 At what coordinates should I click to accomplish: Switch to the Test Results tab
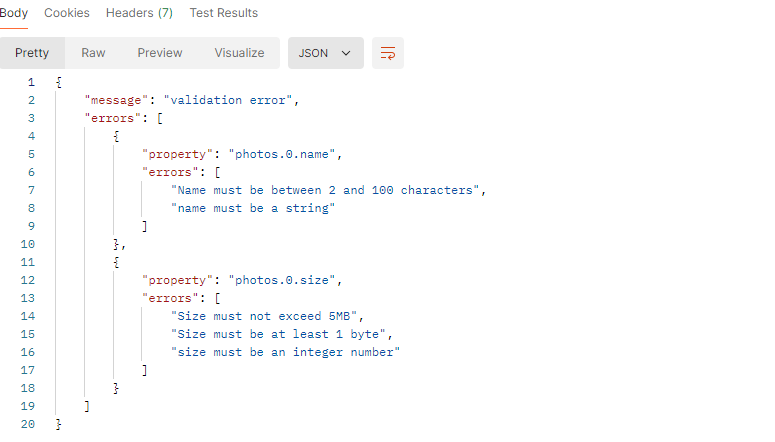(224, 13)
